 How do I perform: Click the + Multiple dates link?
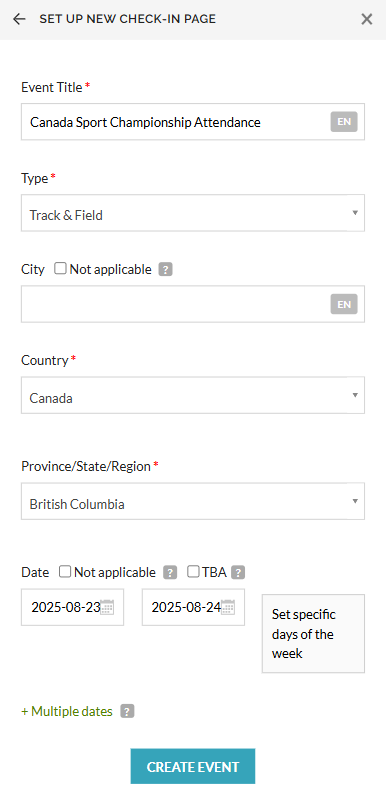point(67,712)
